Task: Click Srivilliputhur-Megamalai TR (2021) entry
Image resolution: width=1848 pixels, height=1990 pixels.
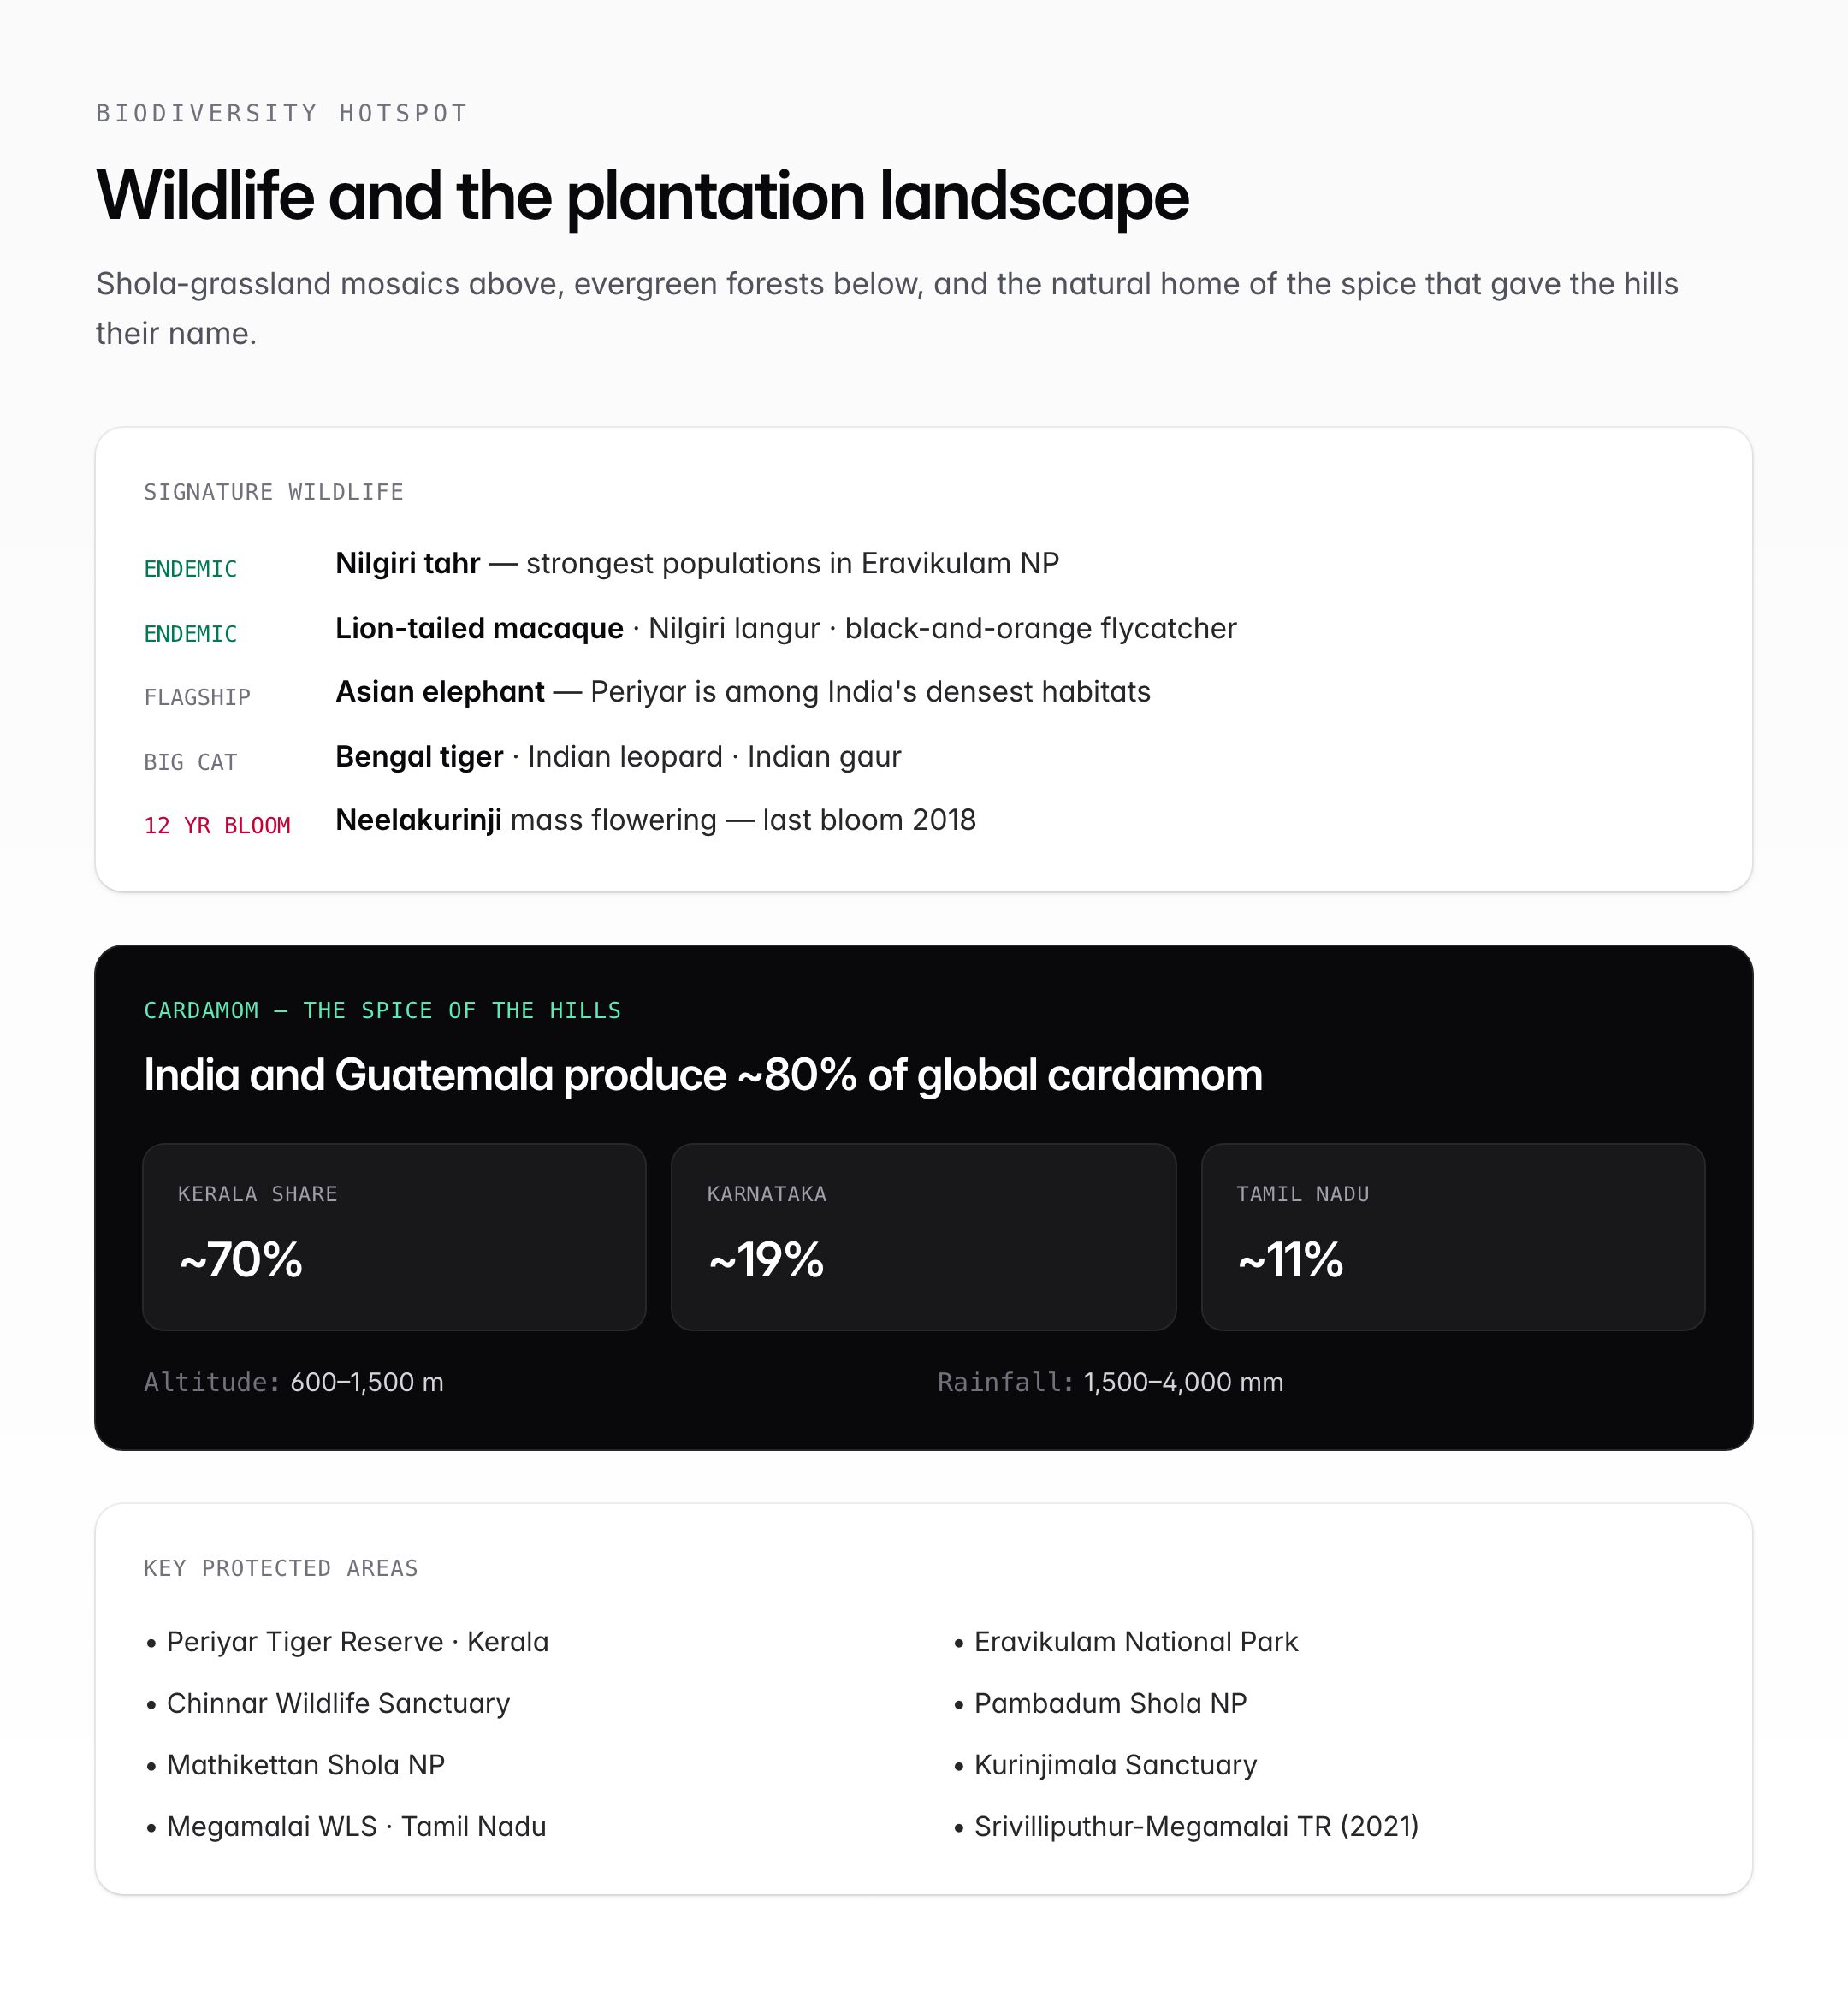Action: click(1186, 1827)
